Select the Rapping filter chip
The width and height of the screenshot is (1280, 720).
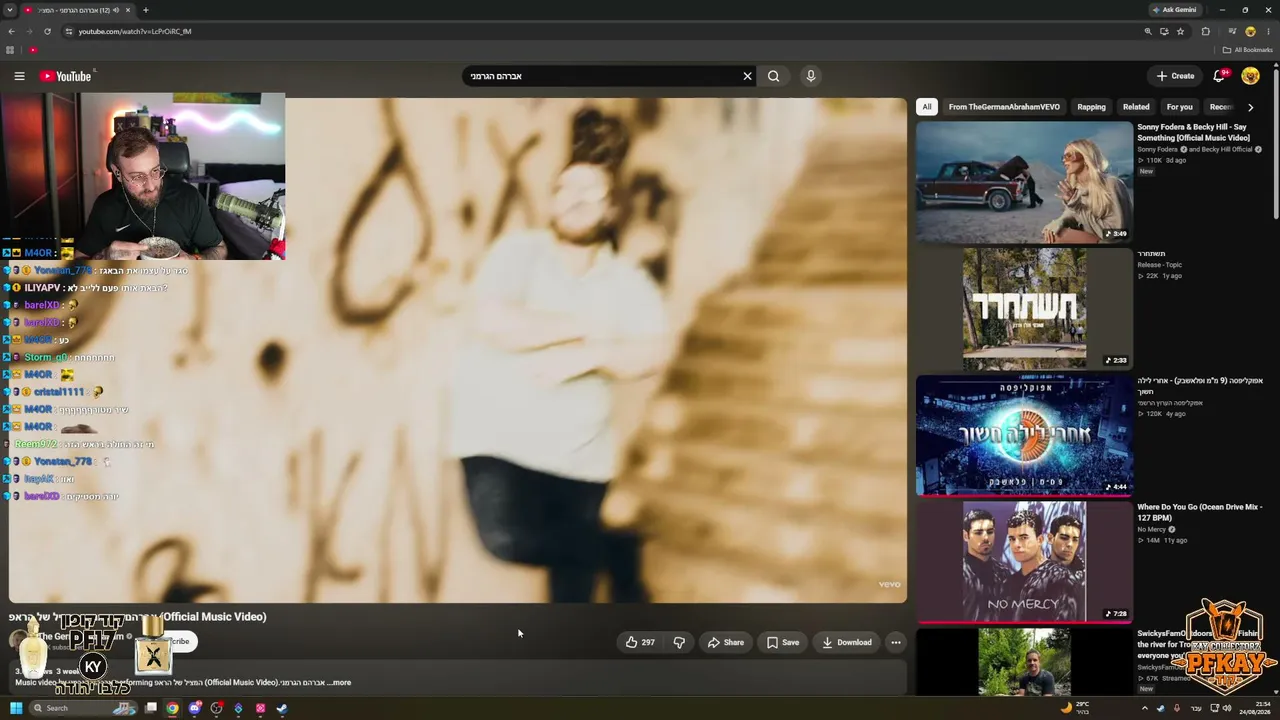(1091, 107)
